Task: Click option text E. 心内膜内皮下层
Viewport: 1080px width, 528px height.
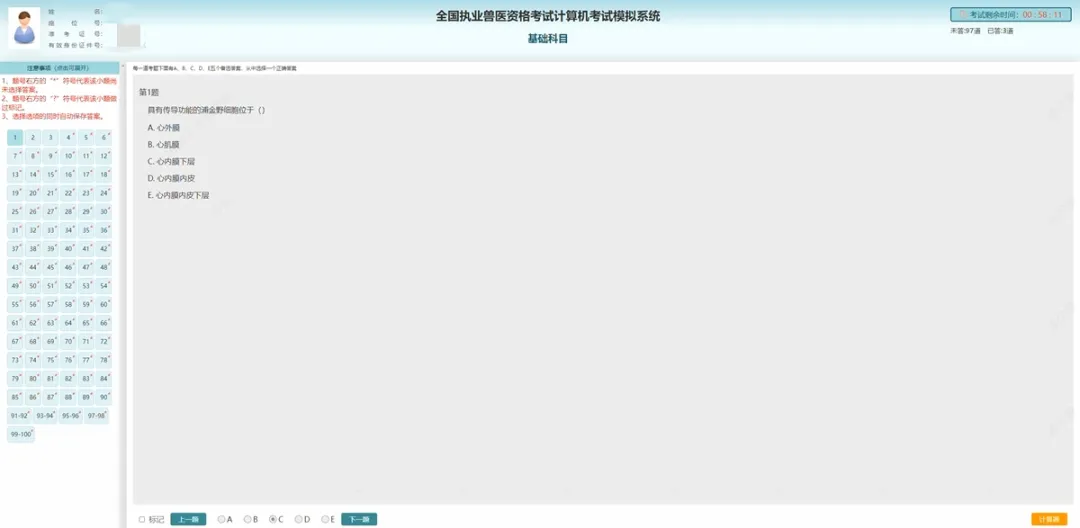Action: [x=178, y=196]
